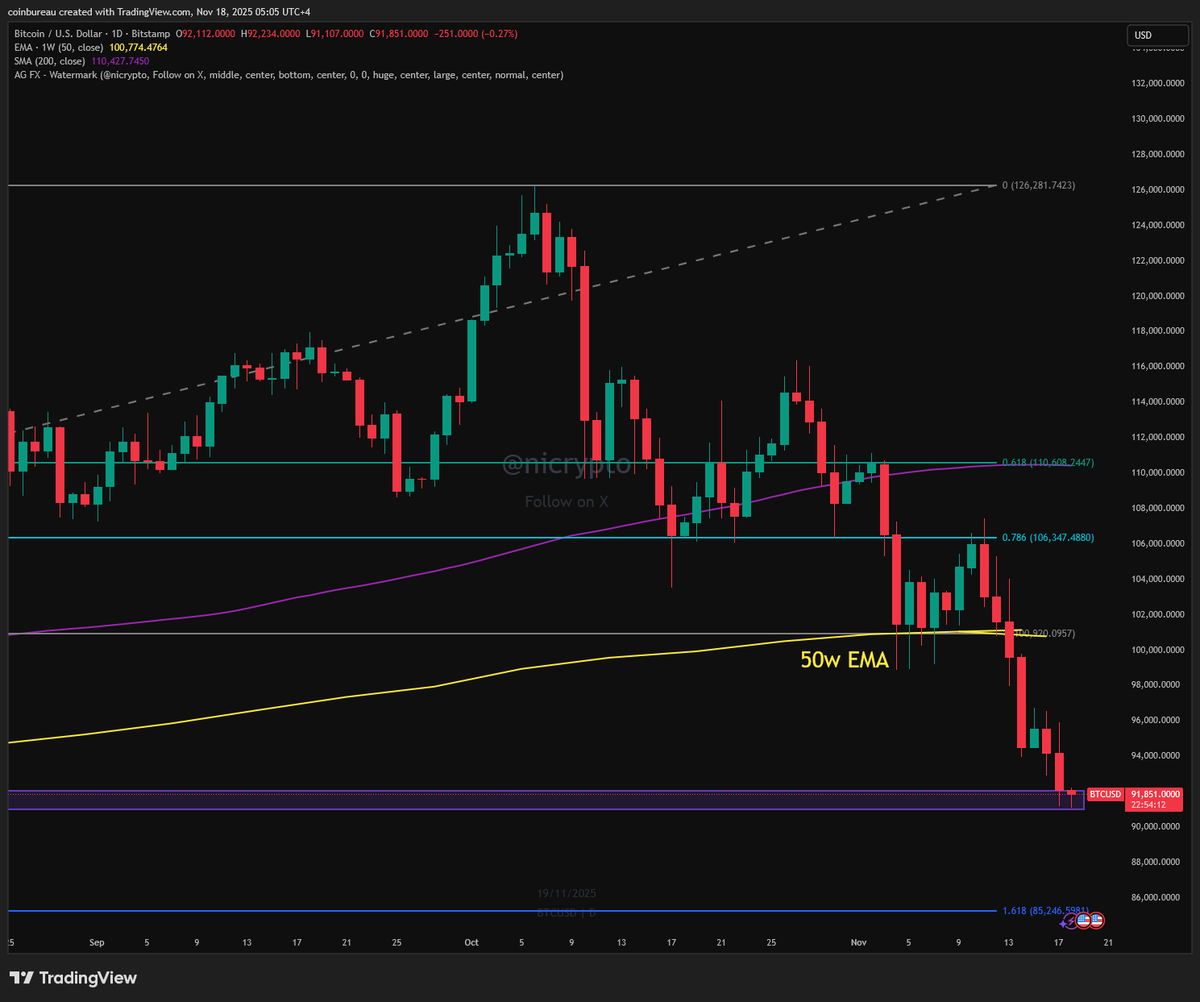Click the 100,920.0957 level label
The height and width of the screenshot is (1002, 1200).
[x=1045, y=633]
